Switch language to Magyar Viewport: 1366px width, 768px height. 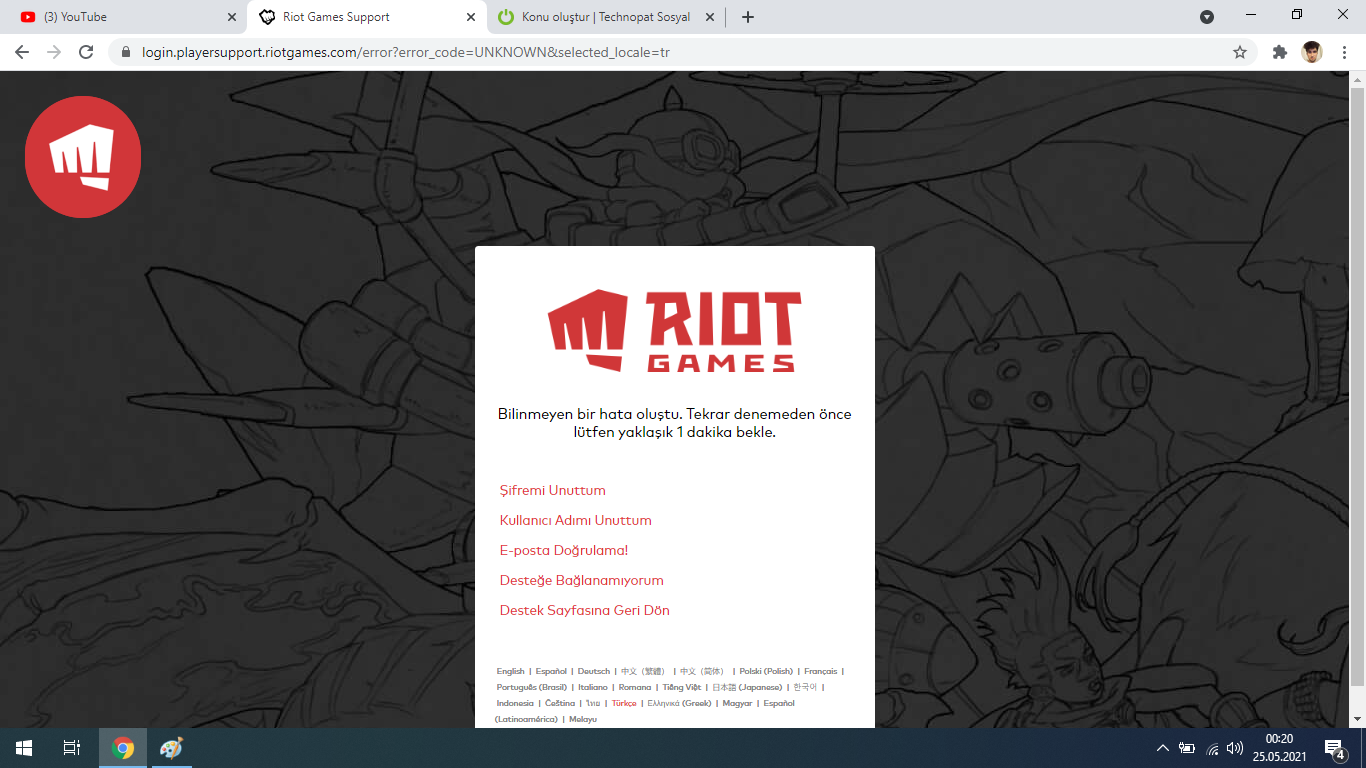(x=737, y=704)
